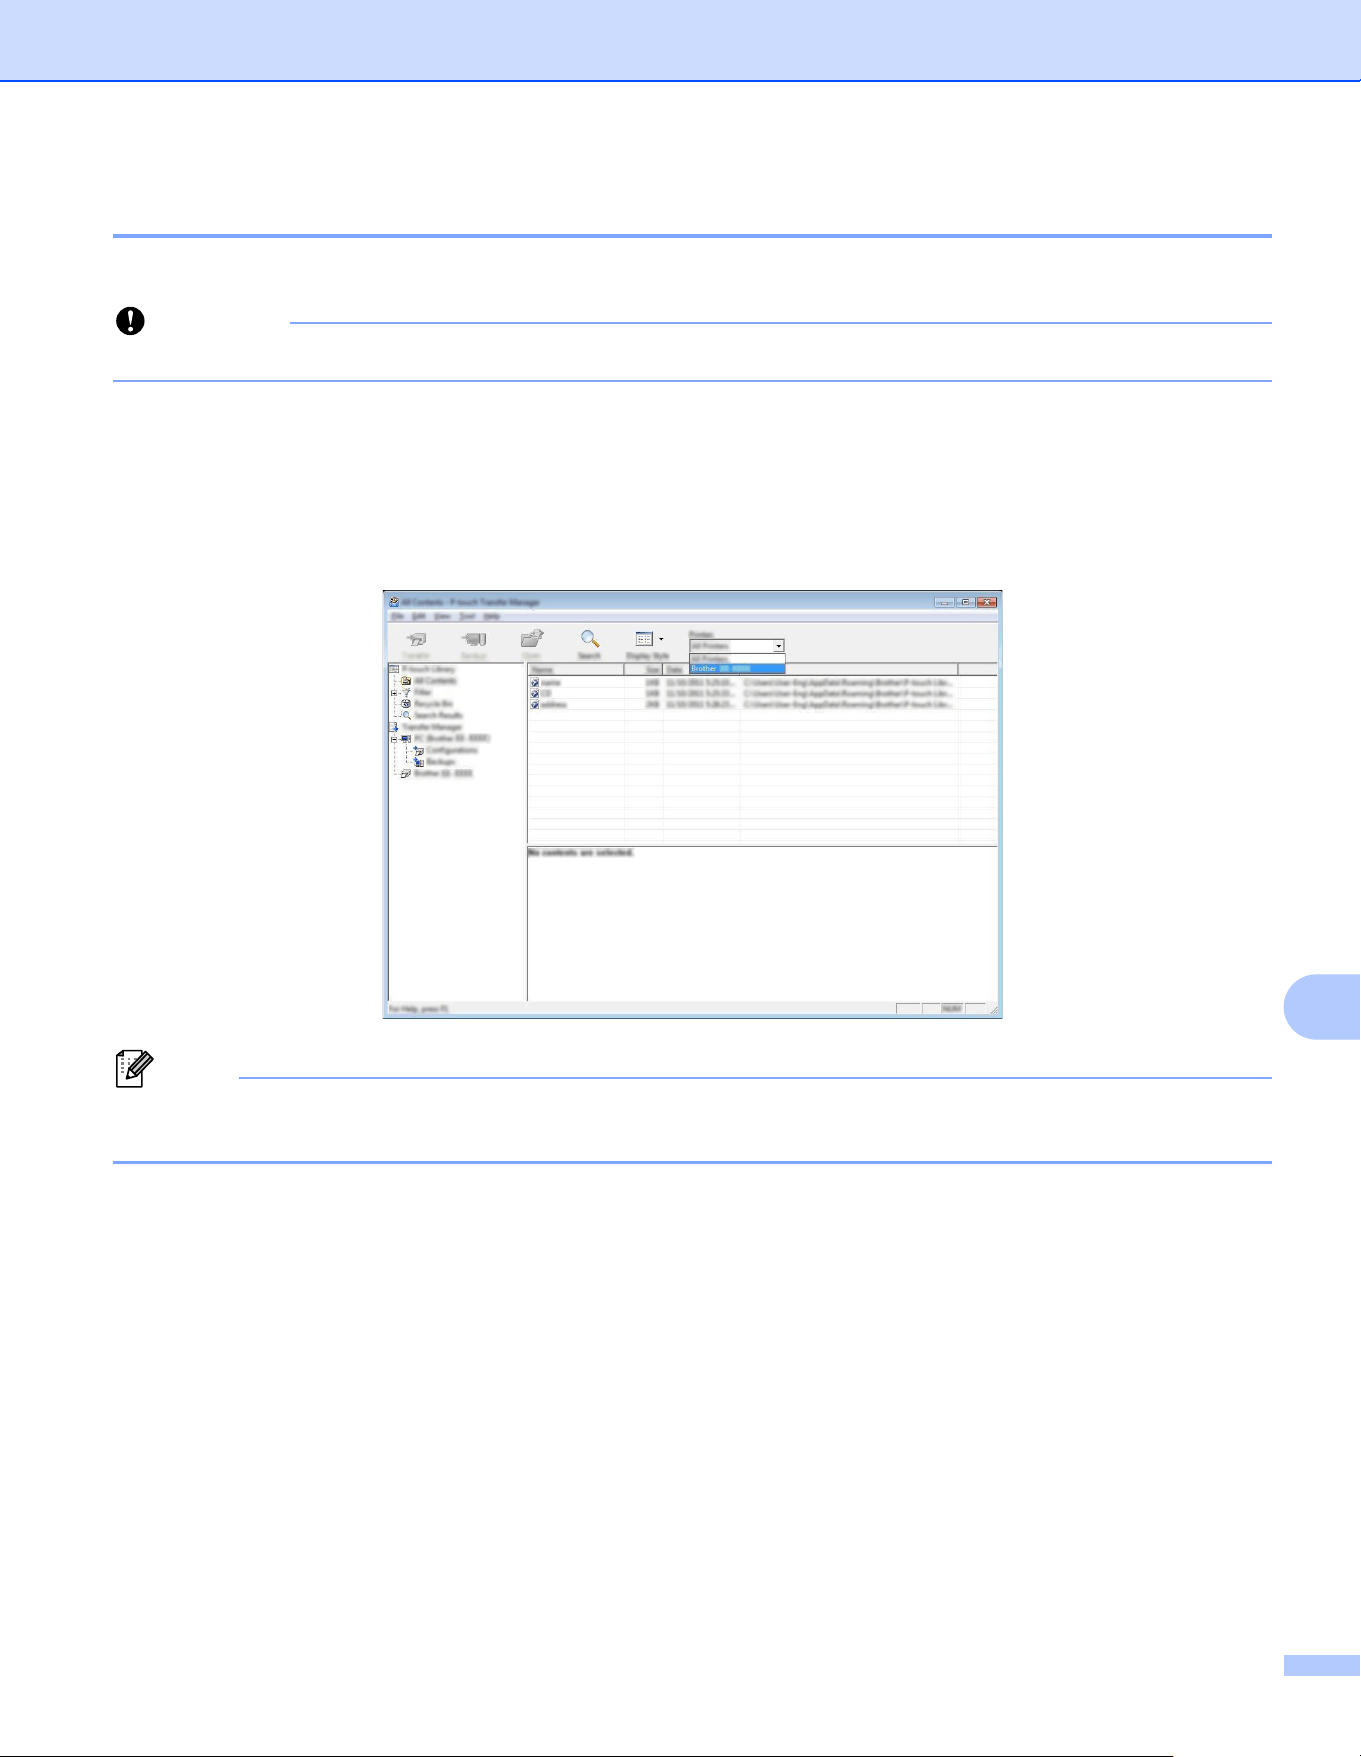Click the Search magnifier toolbar icon

click(x=590, y=638)
